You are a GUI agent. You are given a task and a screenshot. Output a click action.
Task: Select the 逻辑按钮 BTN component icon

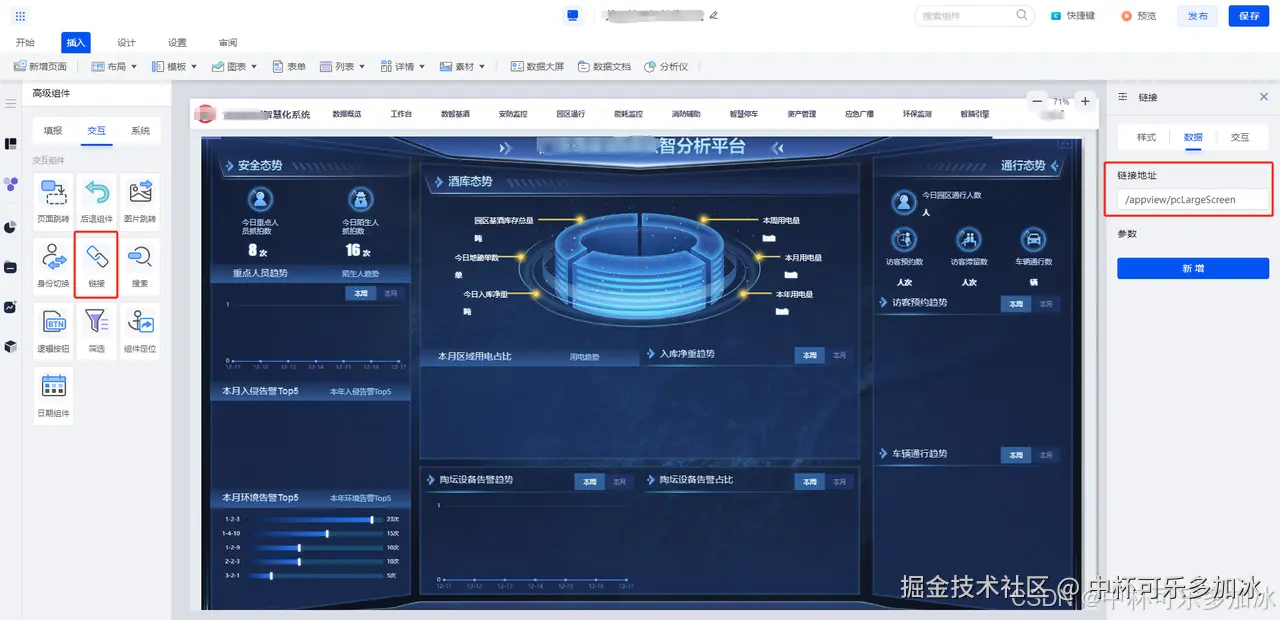coord(53,330)
